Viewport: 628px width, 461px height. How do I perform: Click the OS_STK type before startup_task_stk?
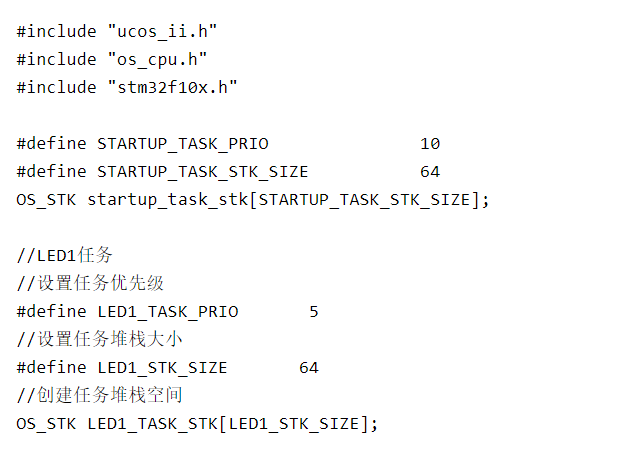click(46, 200)
